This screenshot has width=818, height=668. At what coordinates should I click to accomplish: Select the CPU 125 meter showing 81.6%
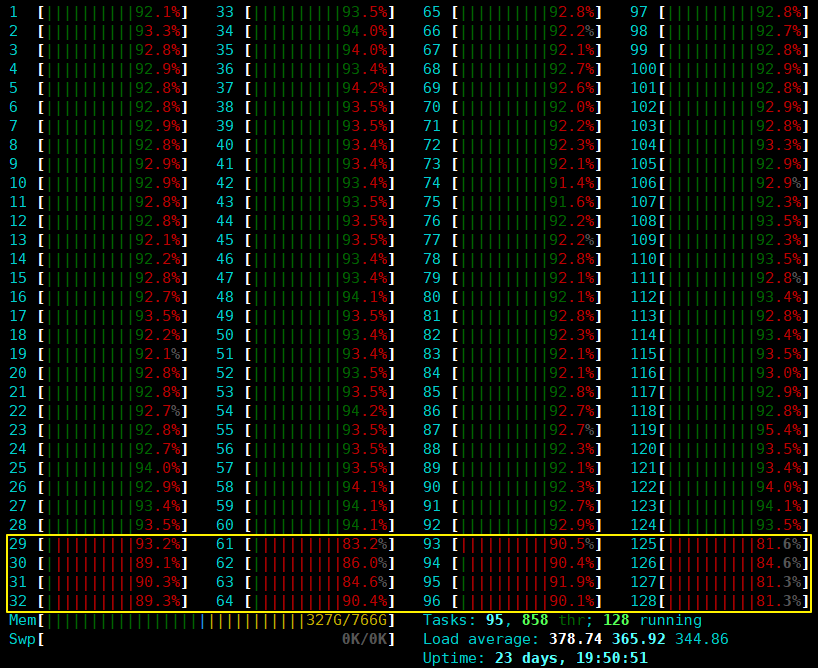[733, 544]
